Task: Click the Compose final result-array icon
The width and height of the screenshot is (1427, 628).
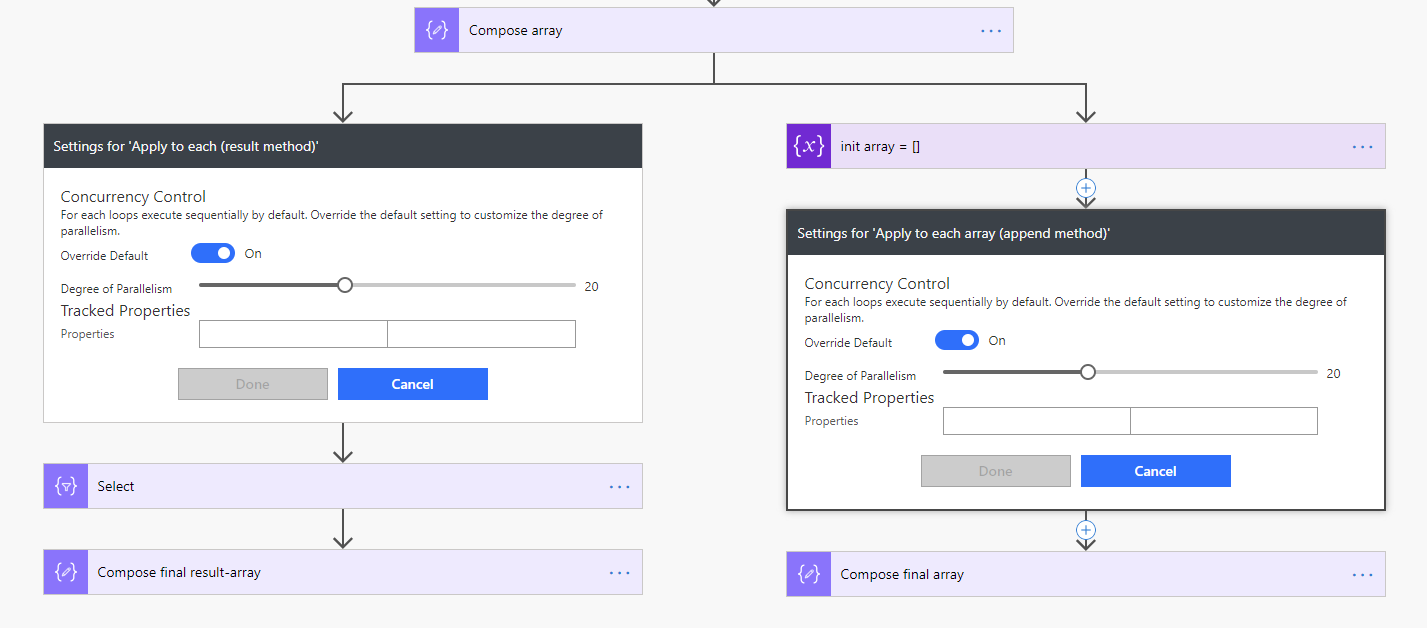Action: (66, 573)
